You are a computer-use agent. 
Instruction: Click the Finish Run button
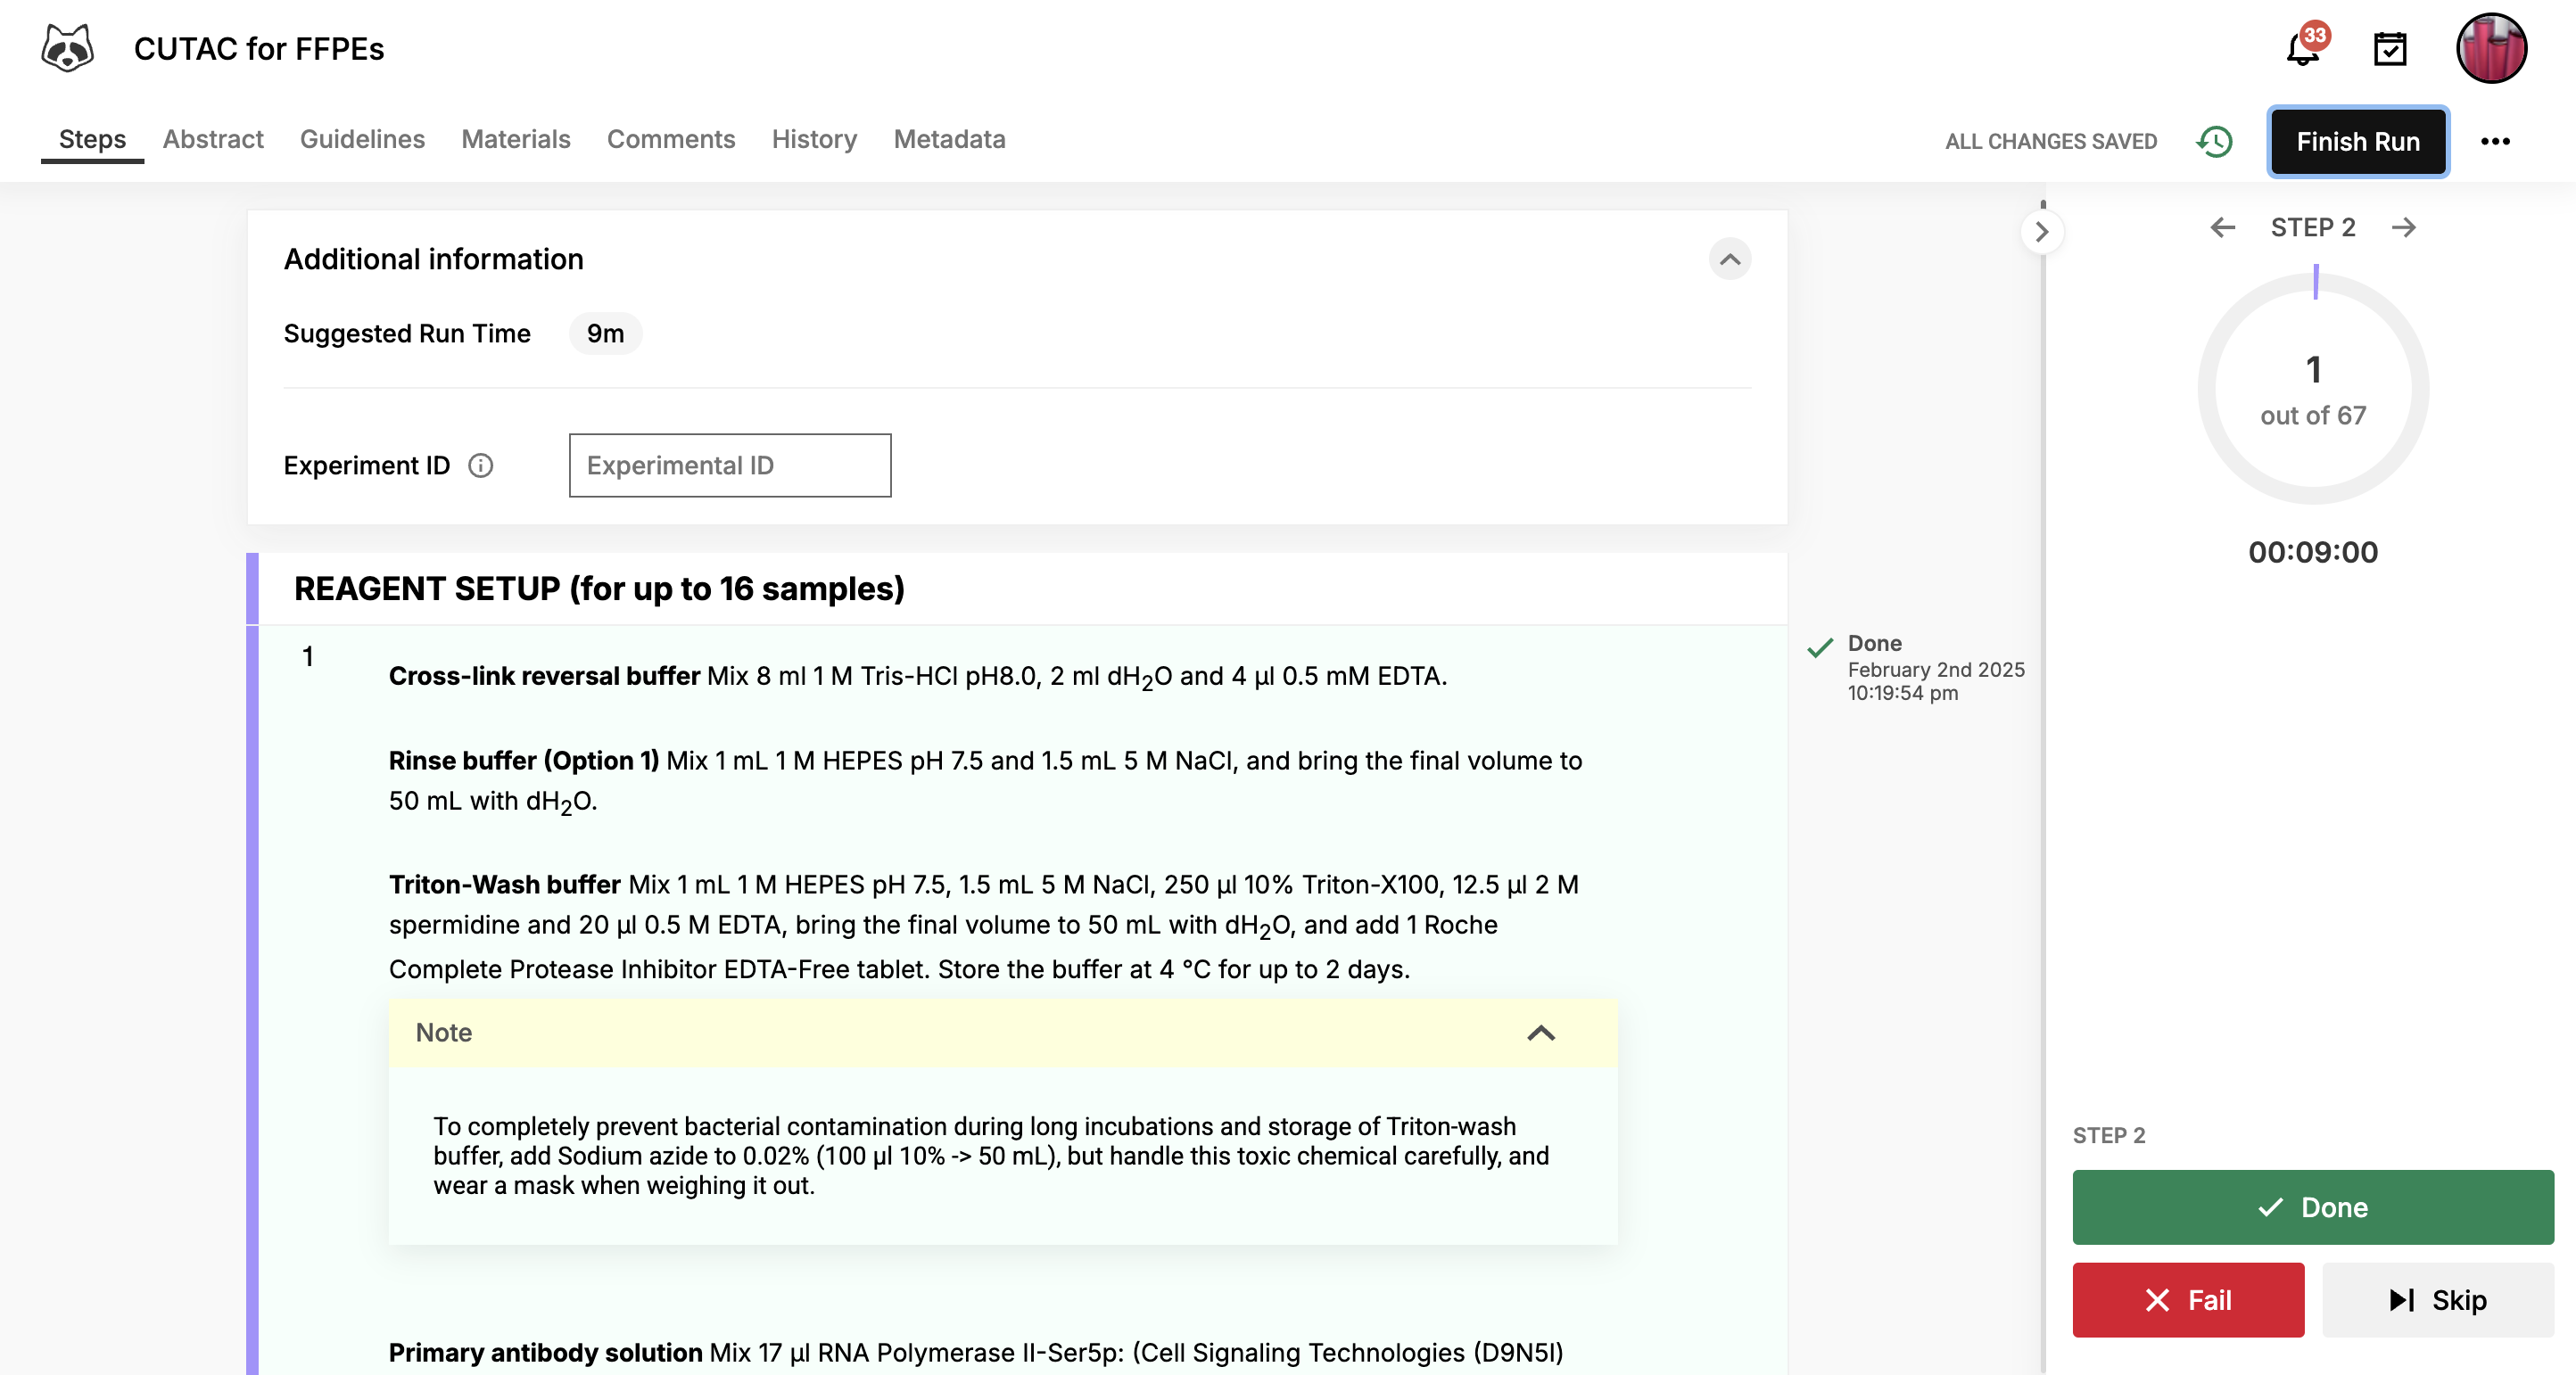click(2358, 141)
